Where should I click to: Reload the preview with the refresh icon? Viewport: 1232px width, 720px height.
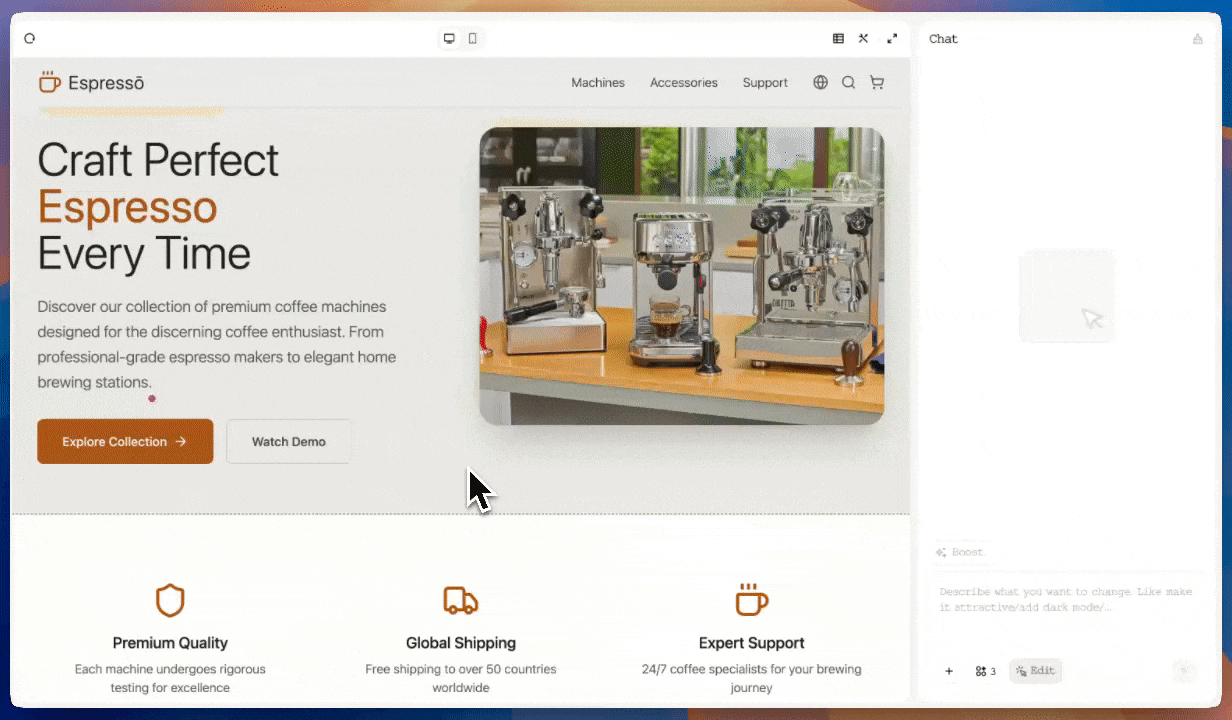point(29,39)
